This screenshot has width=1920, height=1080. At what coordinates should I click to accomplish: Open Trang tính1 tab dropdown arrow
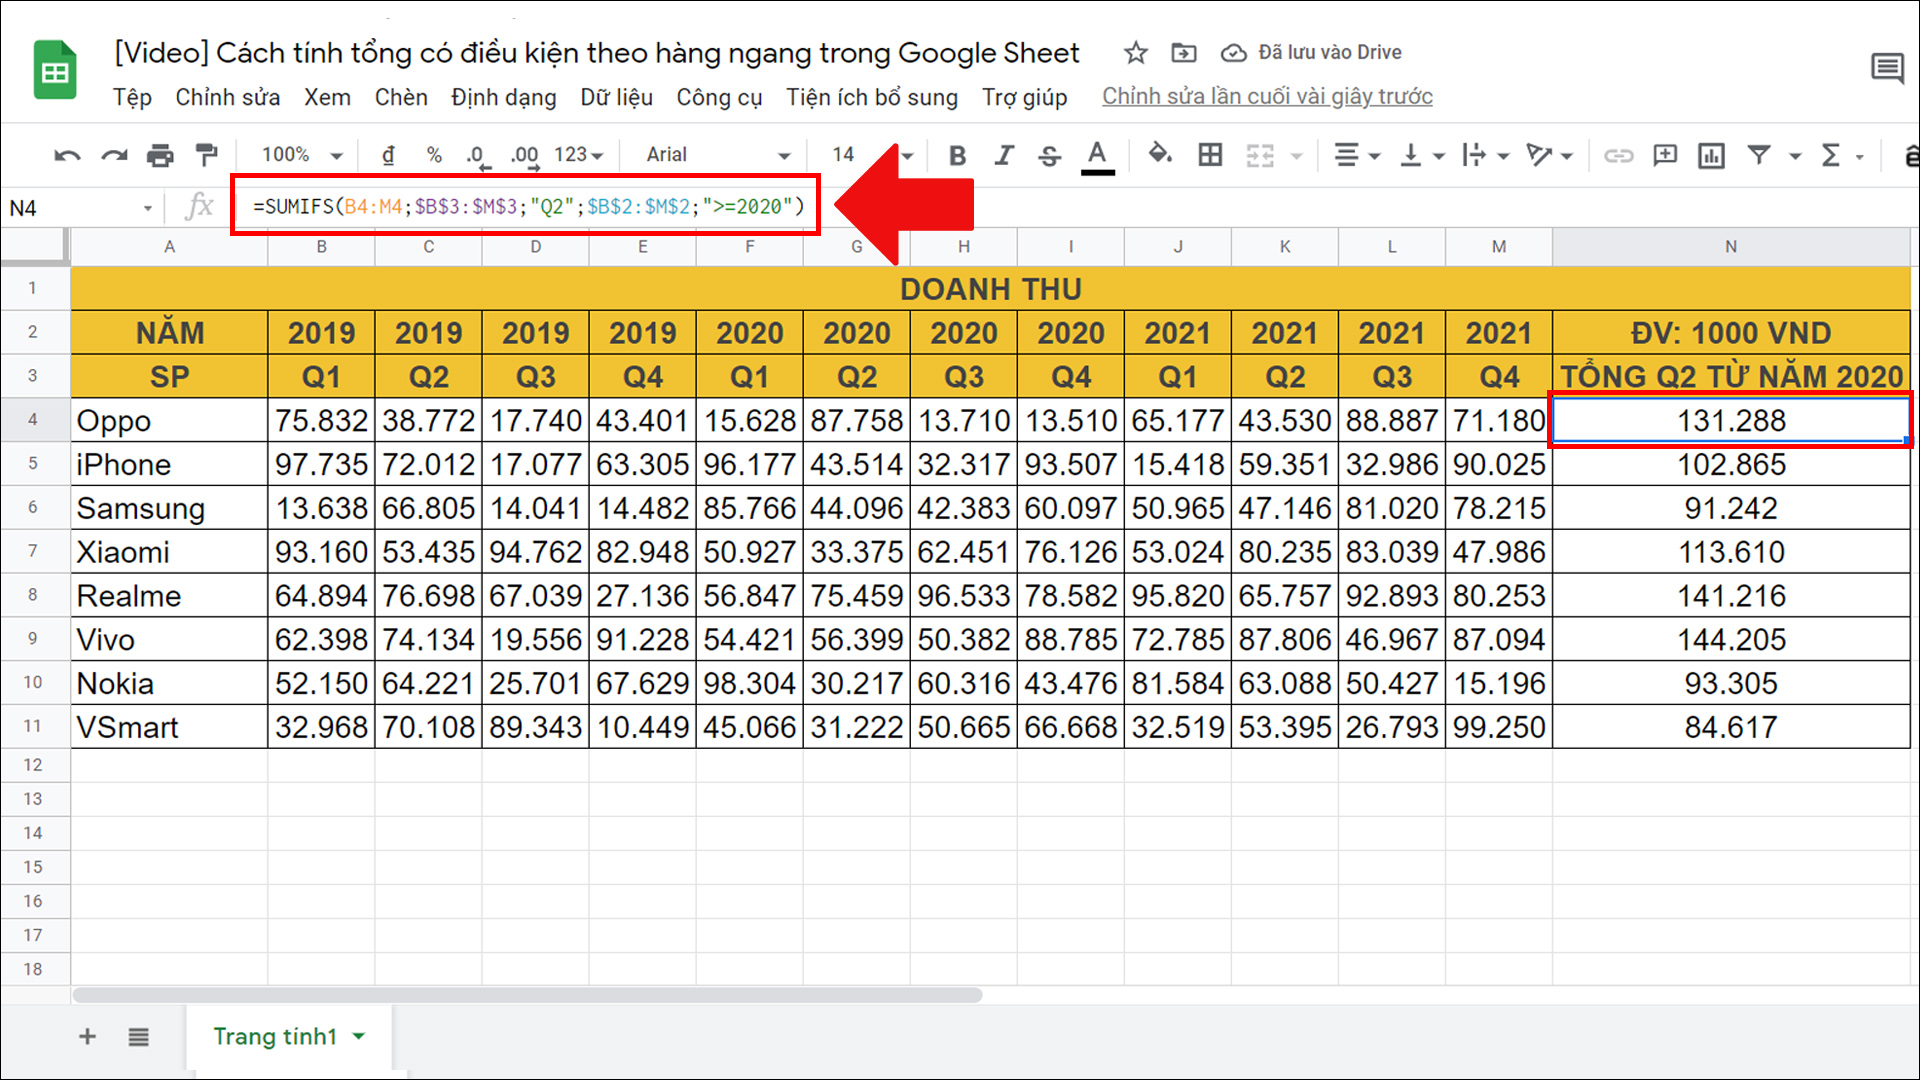[359, 1037]
